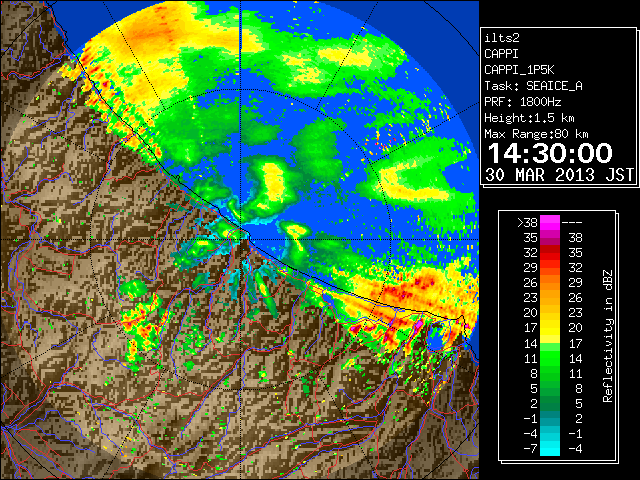Click the cyan -7 dBZ color swatch
Screen dimensions: 640x480
click(550, 448)
